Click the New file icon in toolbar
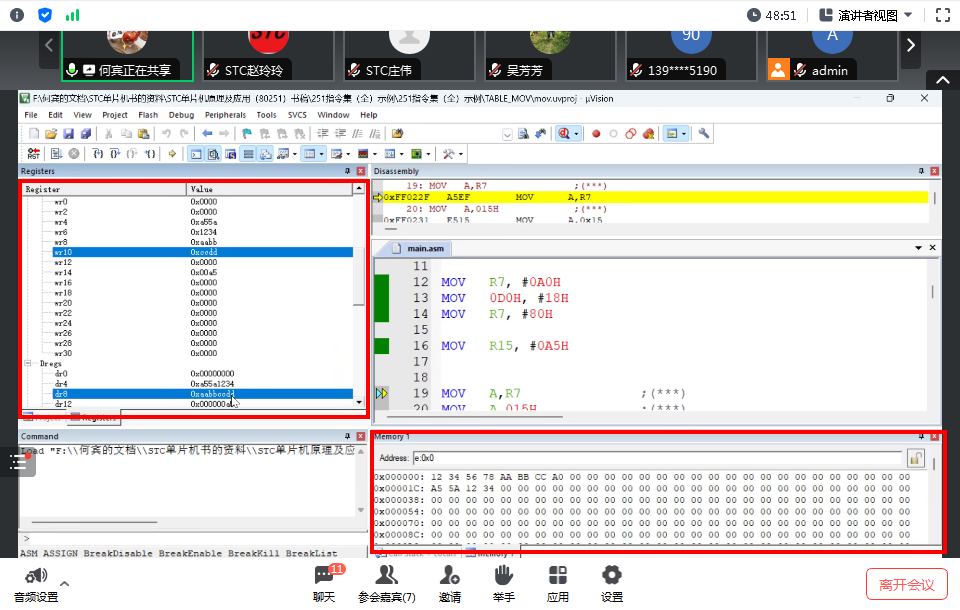The image size is (960, 610). click(34, 134)
